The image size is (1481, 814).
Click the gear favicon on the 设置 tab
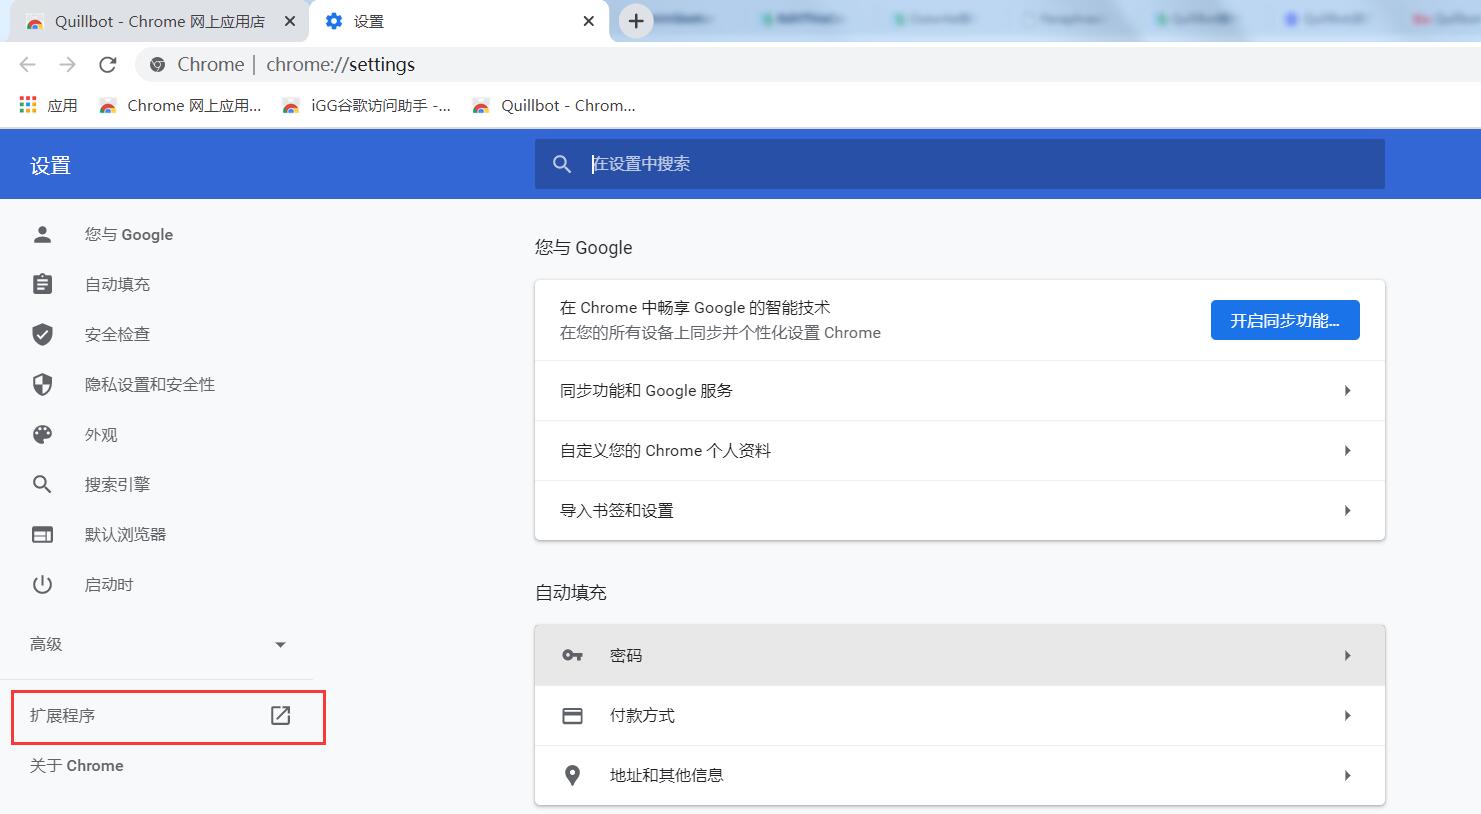[x=334, y=21]
